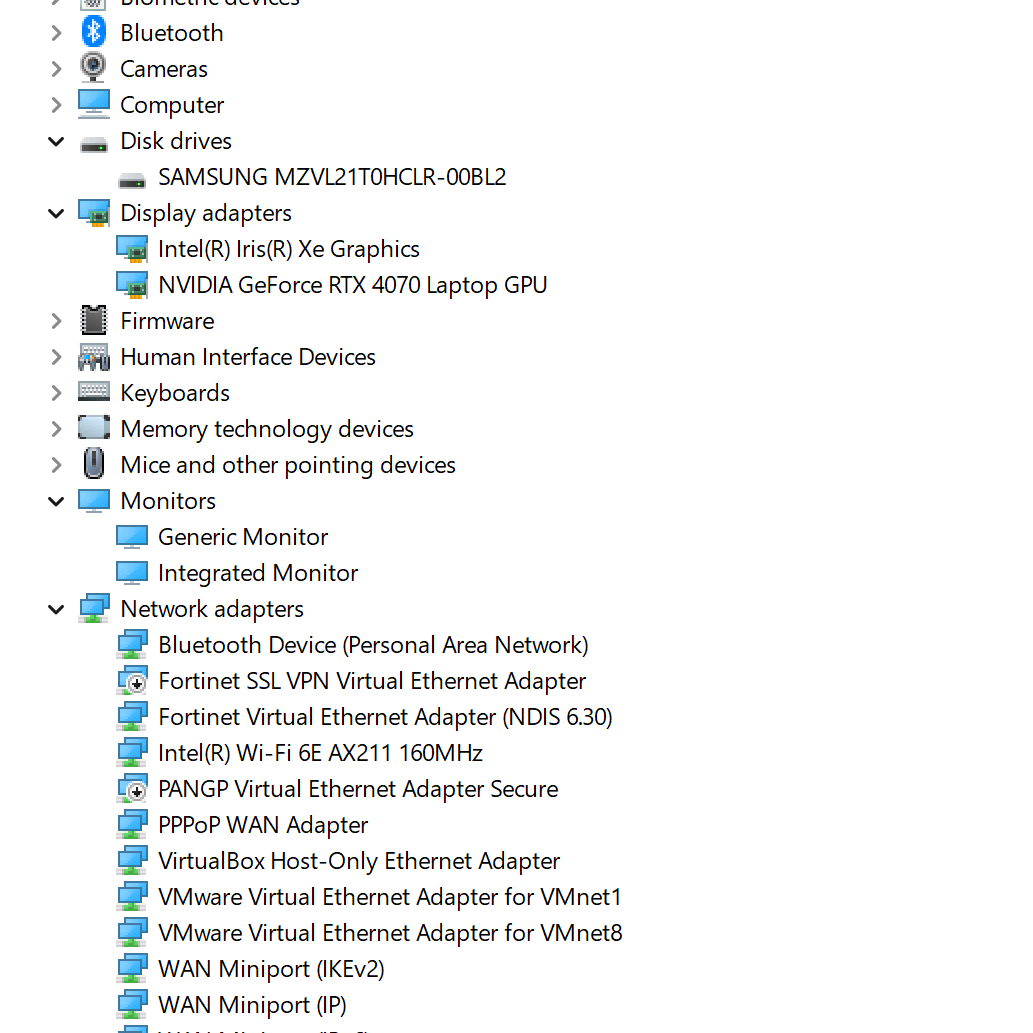
Task: Click the SAMSUNG drive icon
Action: coord(132,180)
